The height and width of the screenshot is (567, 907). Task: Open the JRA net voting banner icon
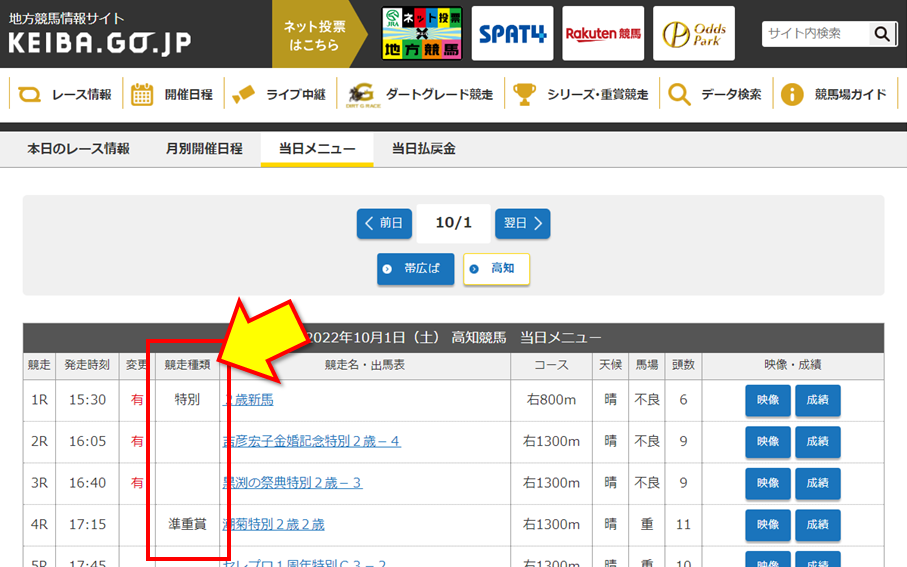pos(422,34)
